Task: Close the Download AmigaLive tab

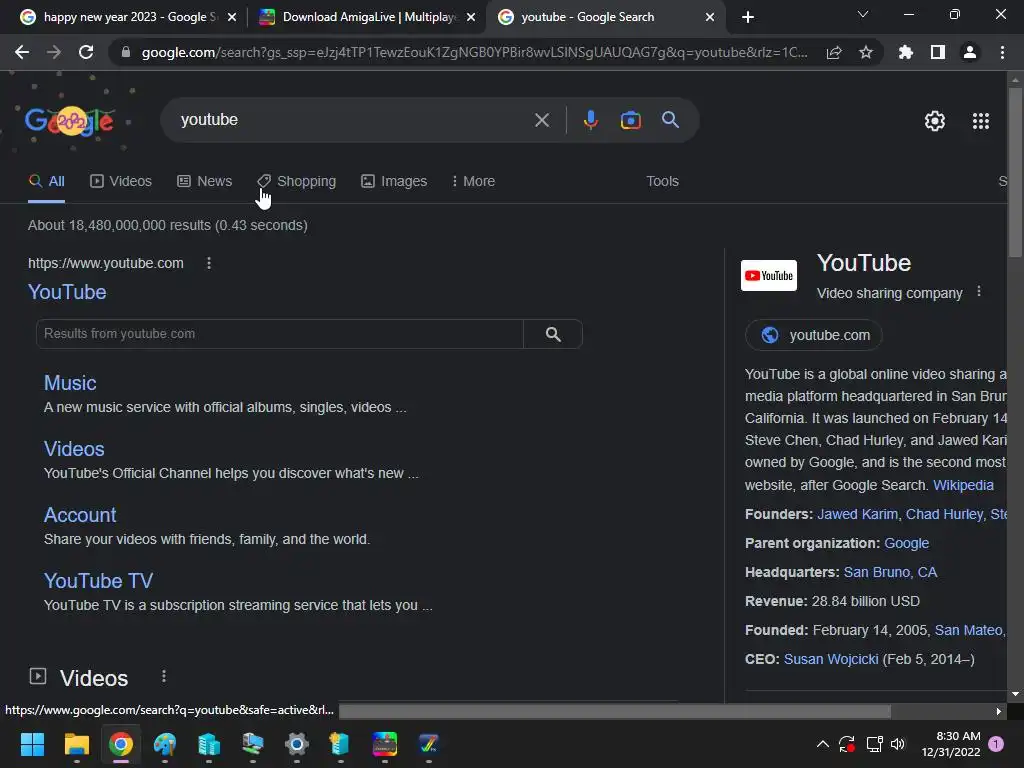Action: (x=471, y=17)
